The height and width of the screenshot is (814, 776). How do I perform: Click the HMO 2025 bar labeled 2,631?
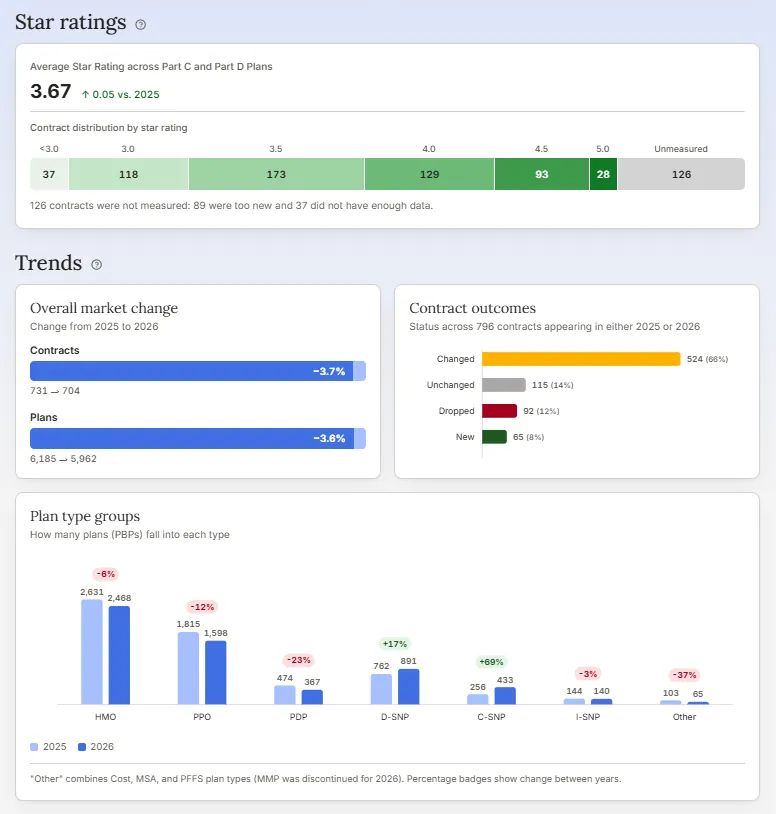[x=92, y=652]
